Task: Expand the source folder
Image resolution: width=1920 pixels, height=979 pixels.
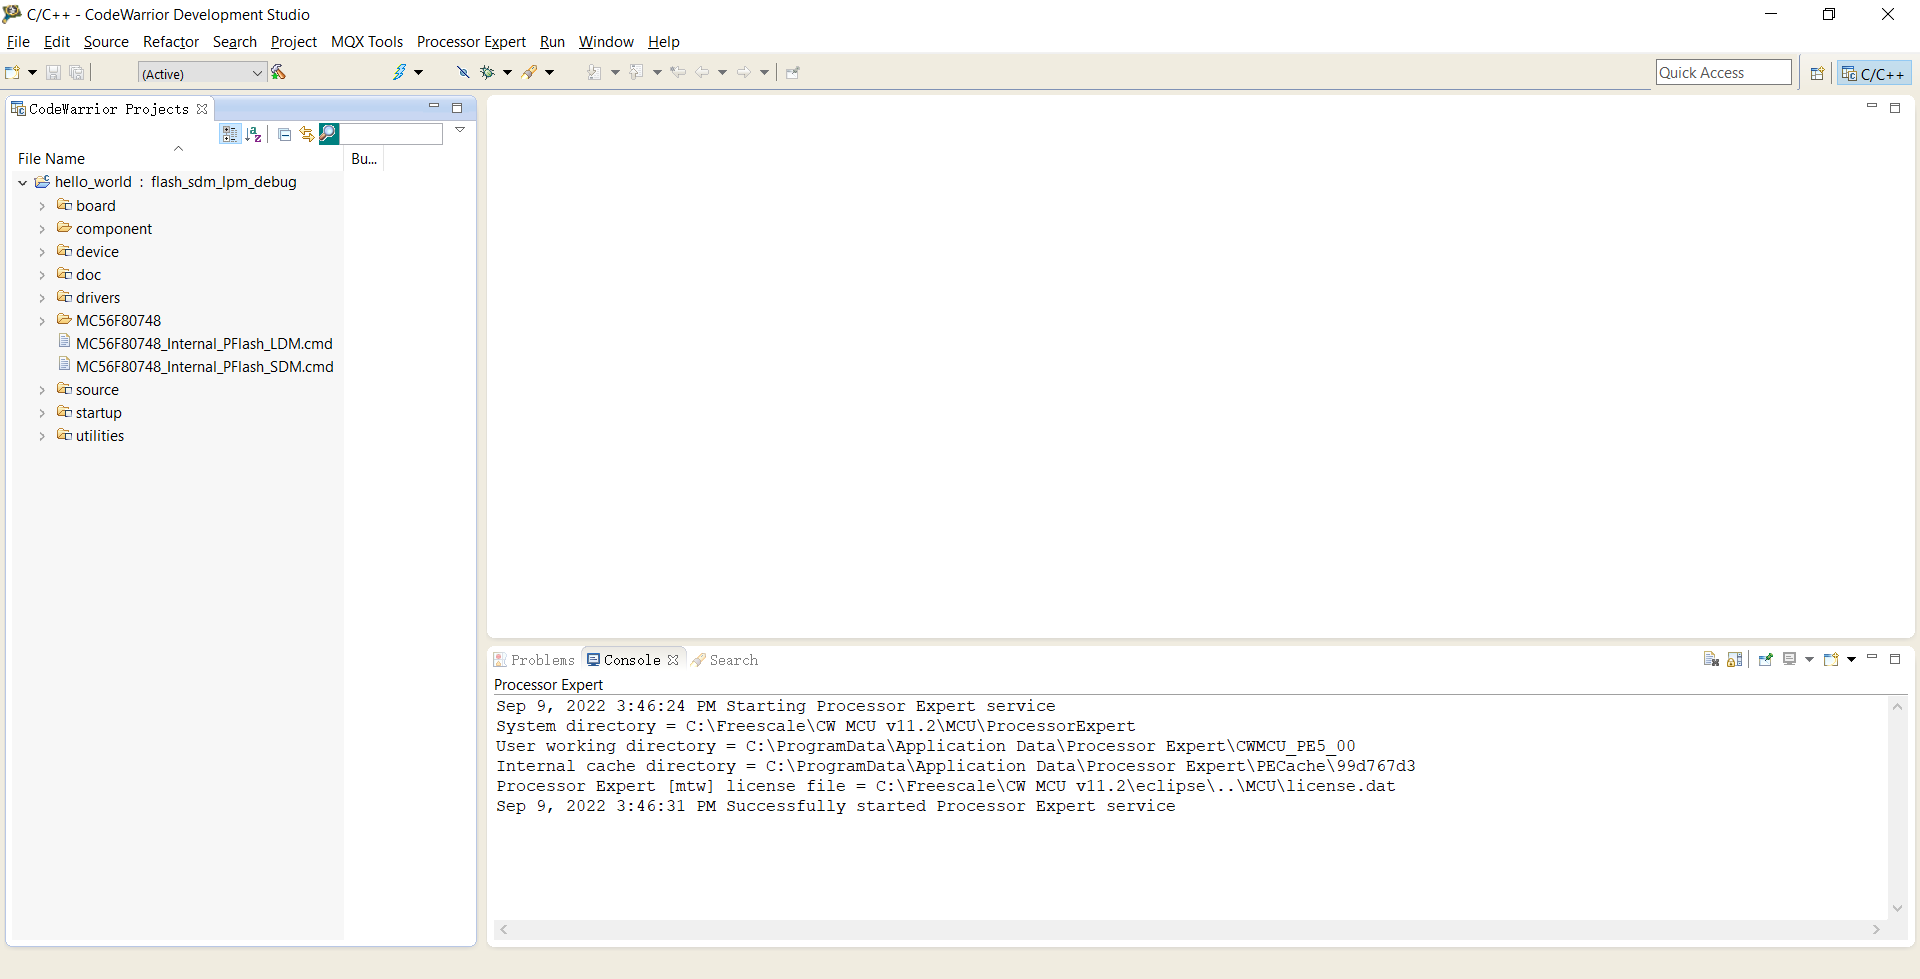Action: click(x=42, y=390)
